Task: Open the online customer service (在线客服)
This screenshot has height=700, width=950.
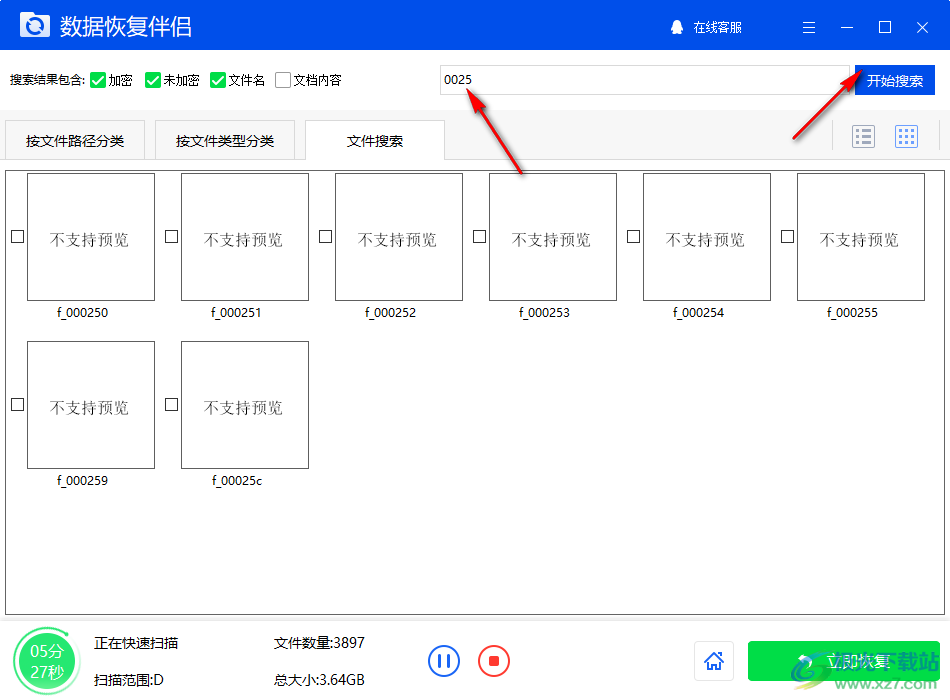Action: pyautogui.click(x=704, y=28)
